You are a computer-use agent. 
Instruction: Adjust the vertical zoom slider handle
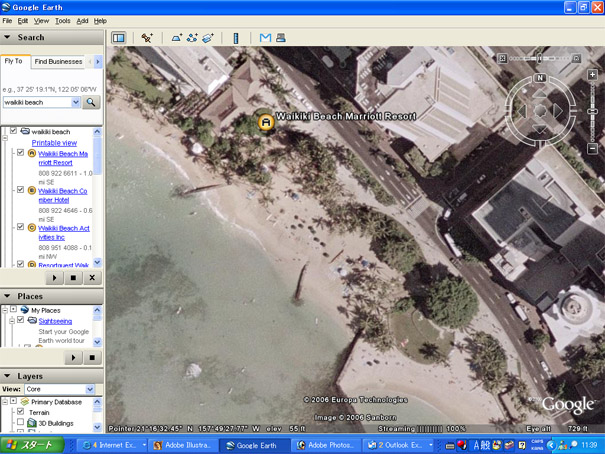click(x=593, y=111)
